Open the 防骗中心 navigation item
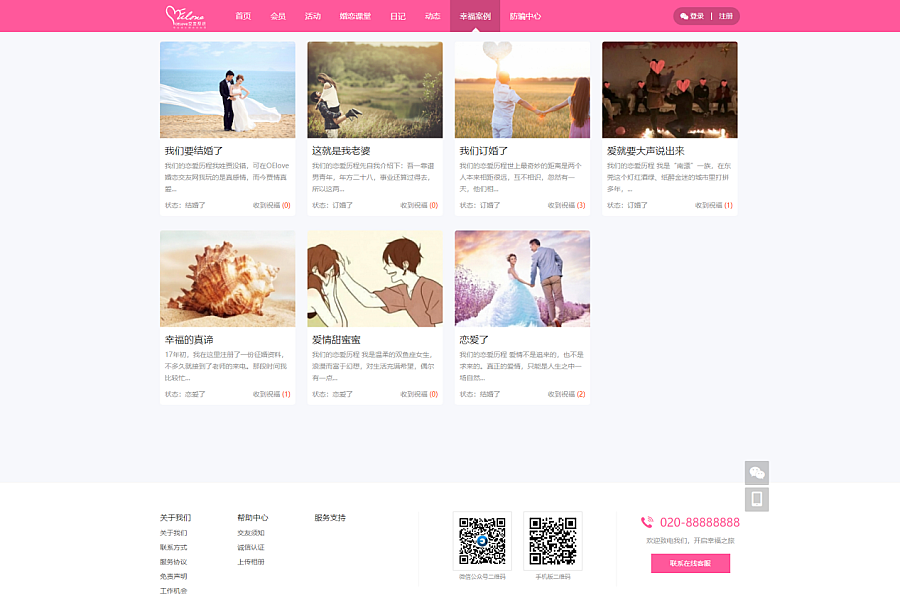The image size is (900, 600). tap(525, 16)
